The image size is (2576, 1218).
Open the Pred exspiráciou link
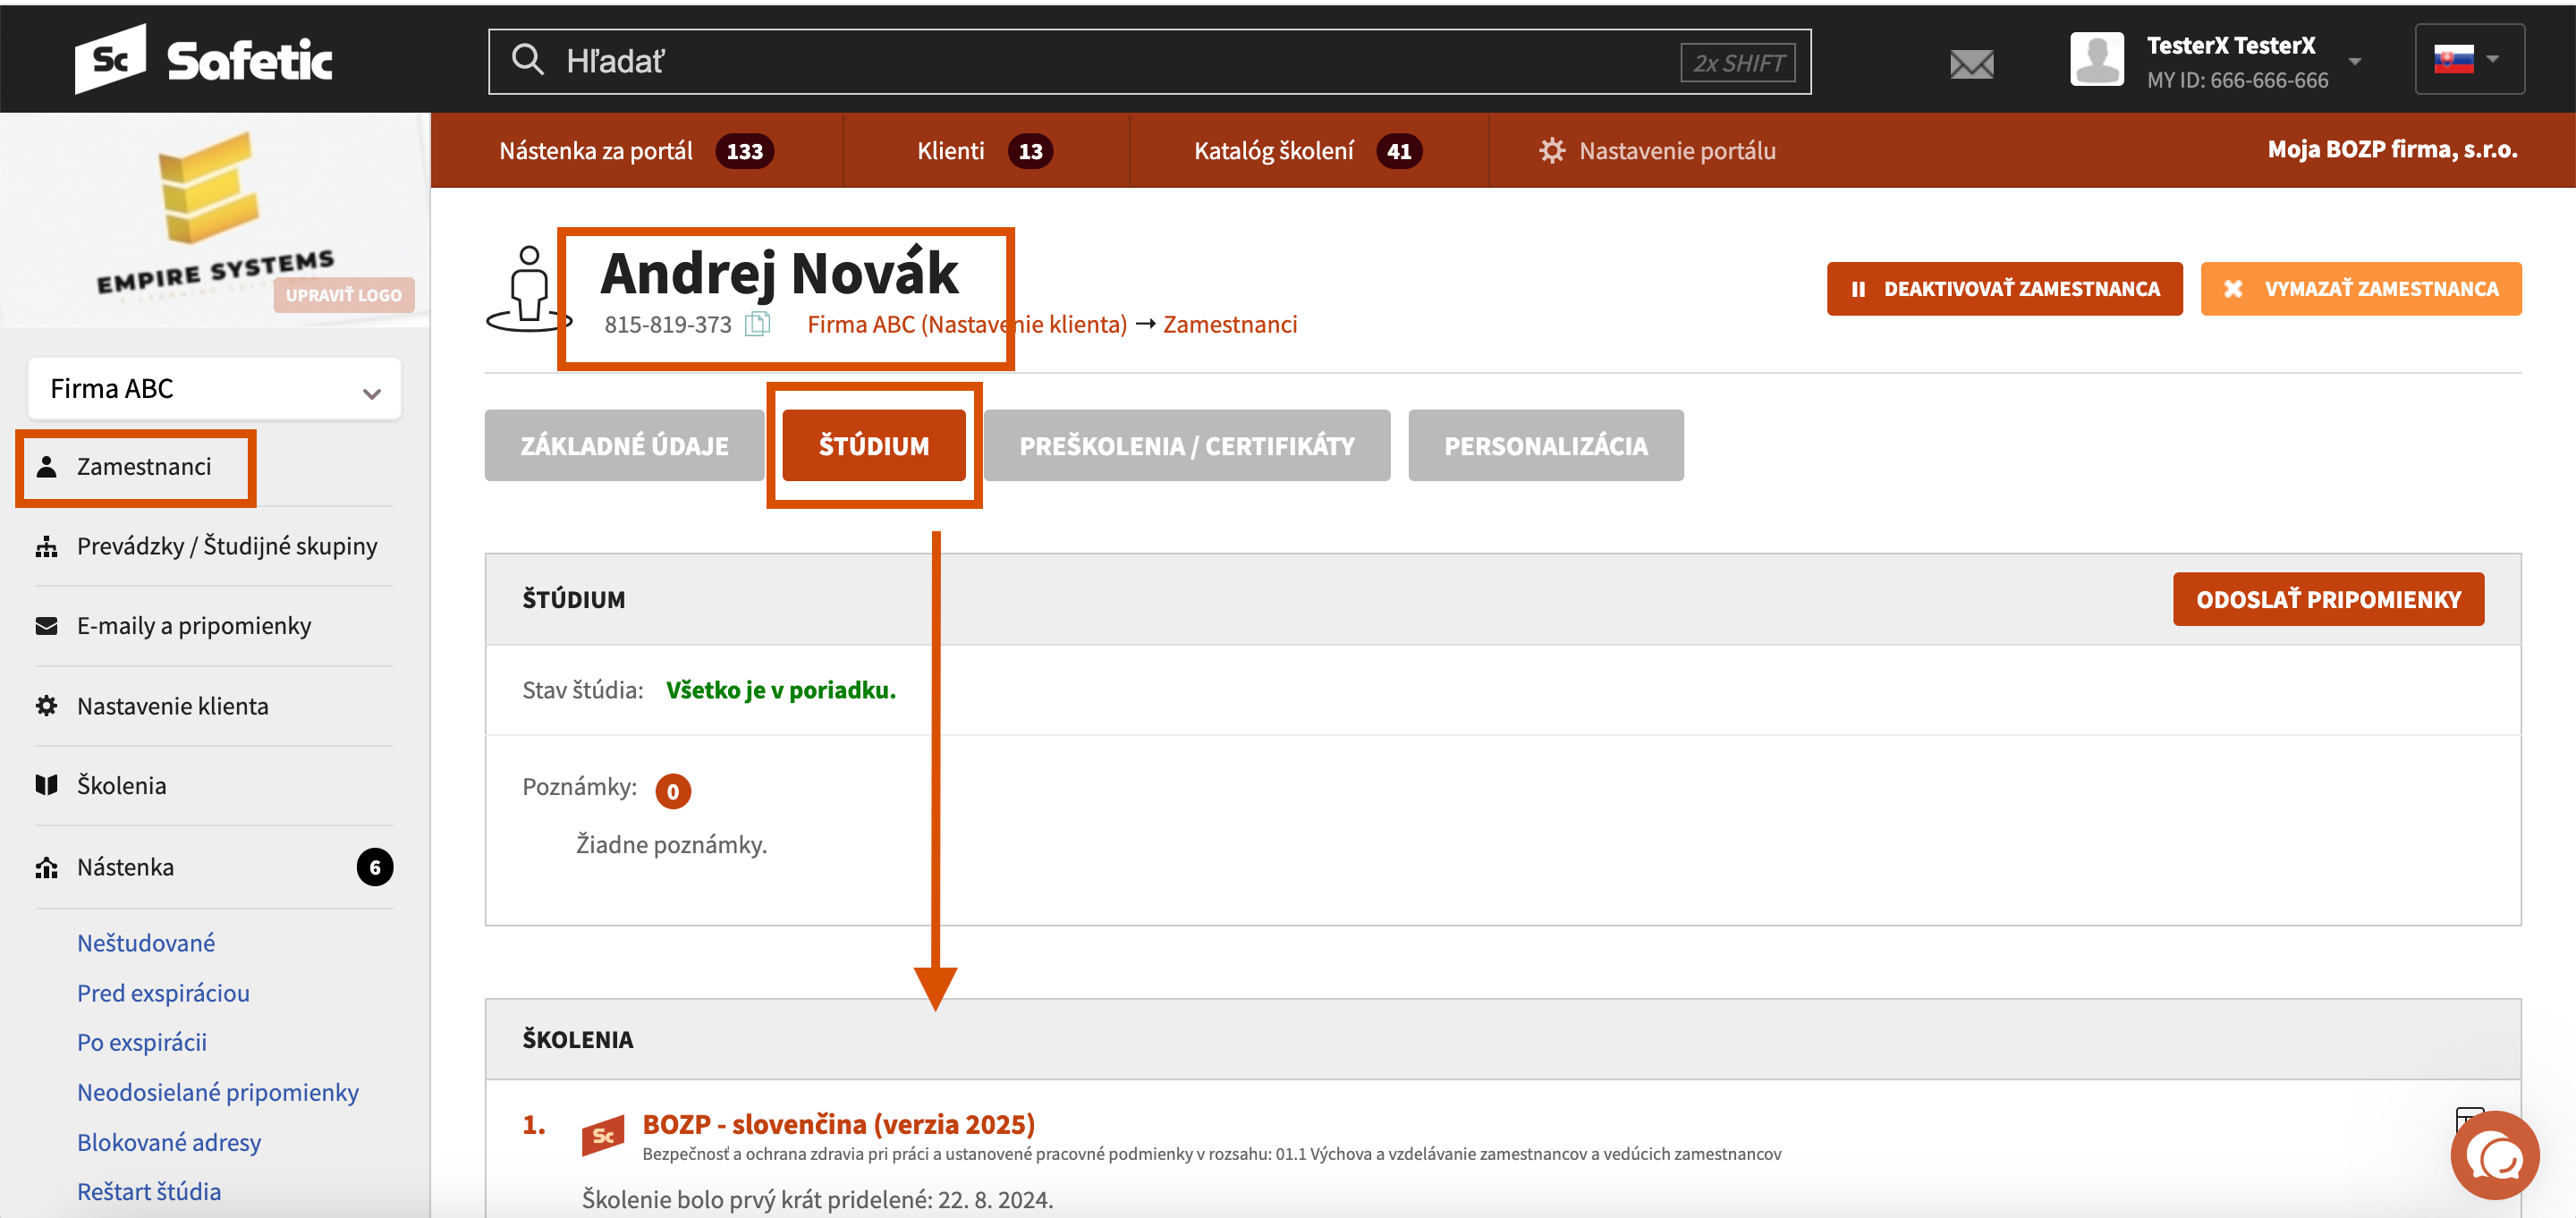click(163, 993)
